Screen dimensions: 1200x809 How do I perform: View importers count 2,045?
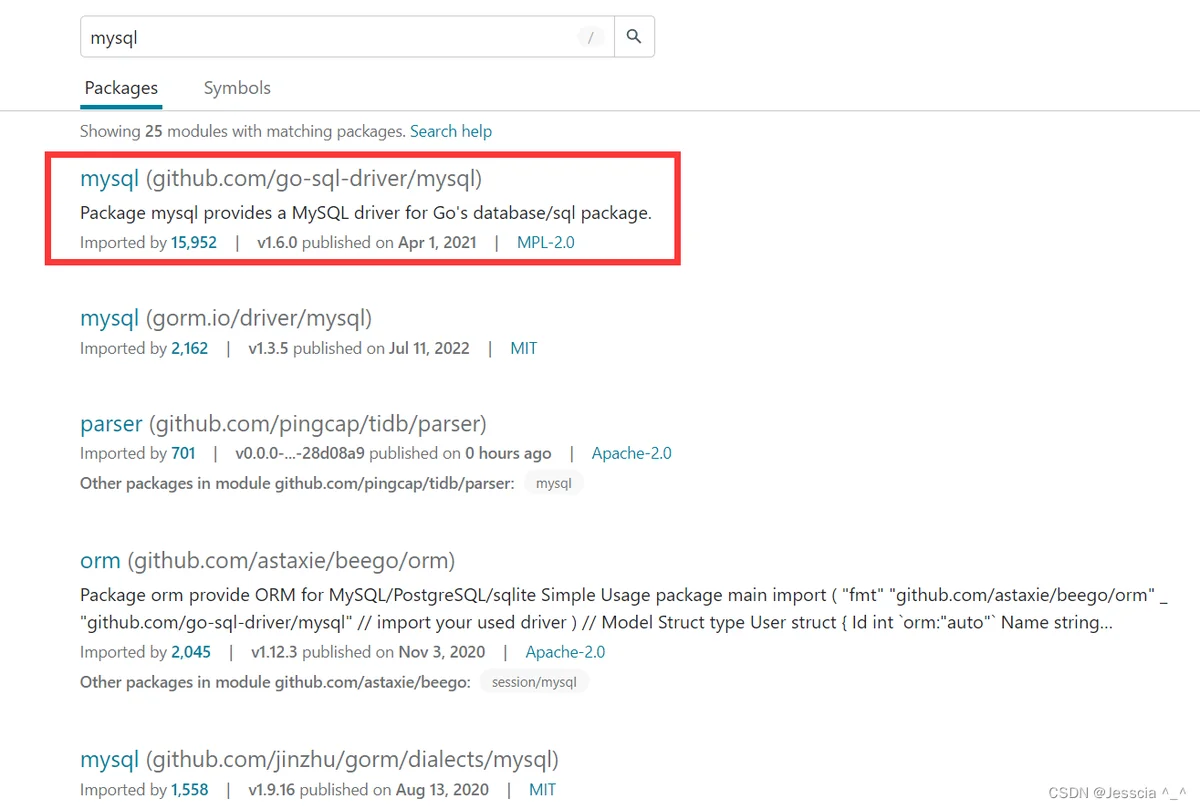(191, 652)
